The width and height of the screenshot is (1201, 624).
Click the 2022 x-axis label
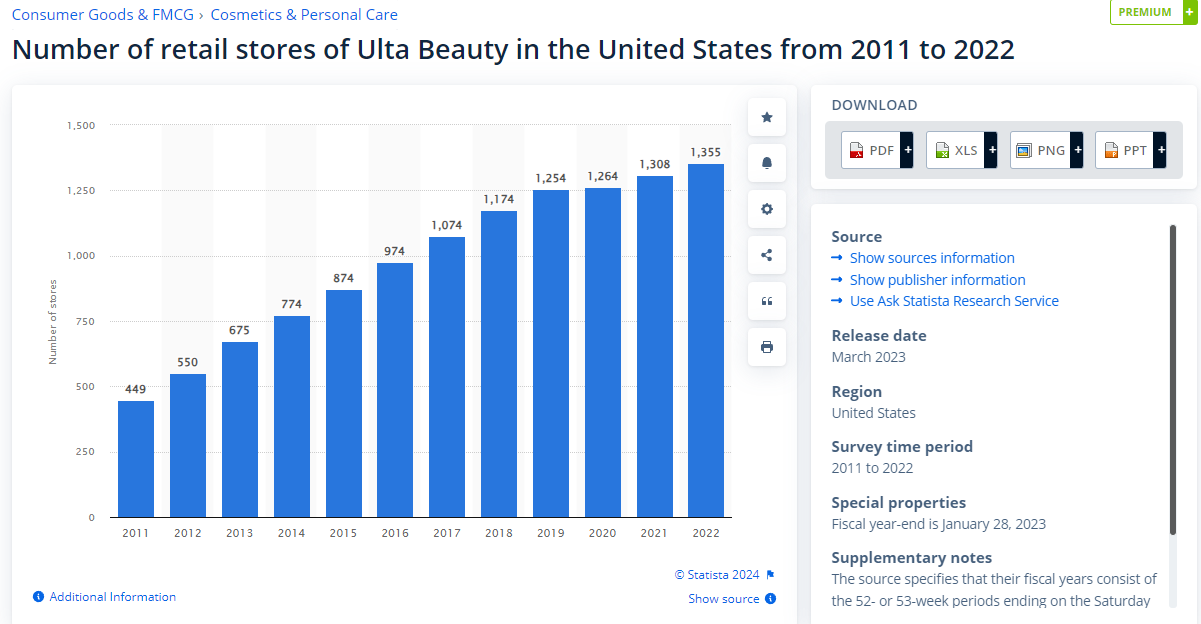click(x=706, y=533)
